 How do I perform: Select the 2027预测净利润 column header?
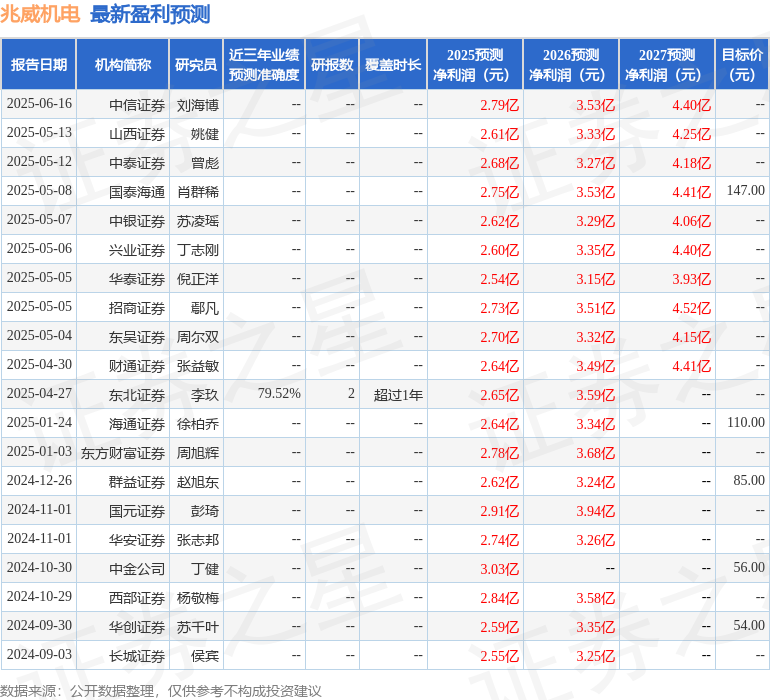click(x=666, y=64)
